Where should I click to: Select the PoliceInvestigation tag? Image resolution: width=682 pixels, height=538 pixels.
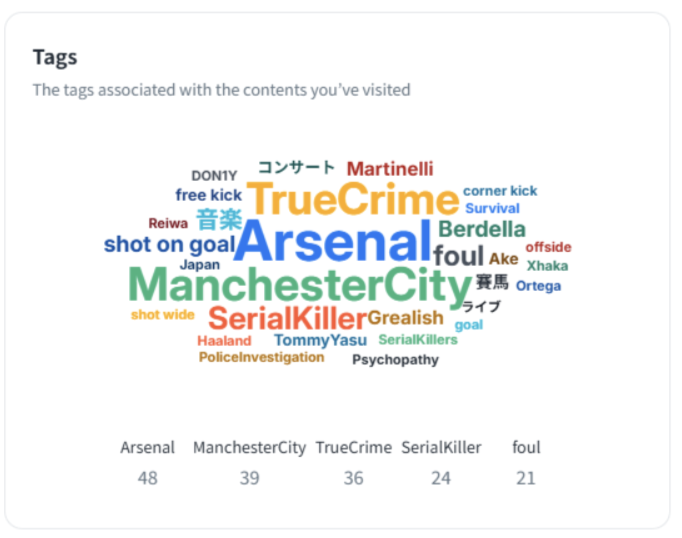tap(261, 357)
